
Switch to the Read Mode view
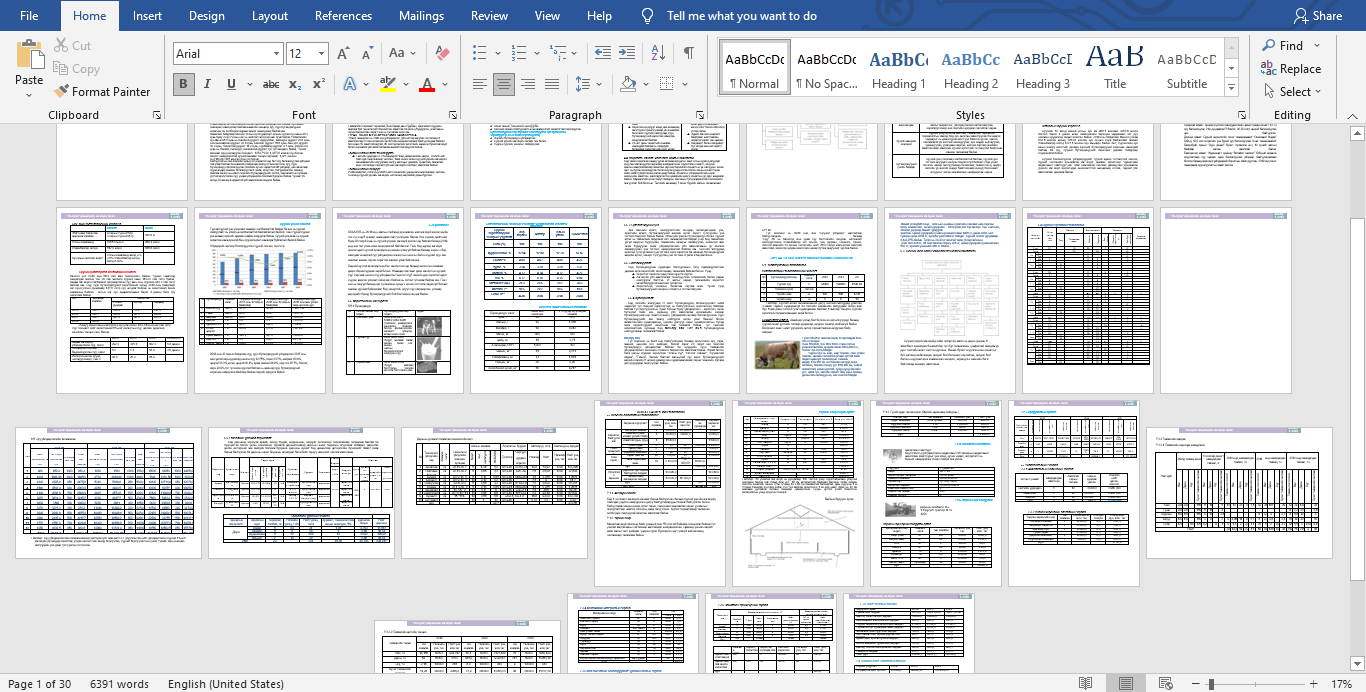1085,684
